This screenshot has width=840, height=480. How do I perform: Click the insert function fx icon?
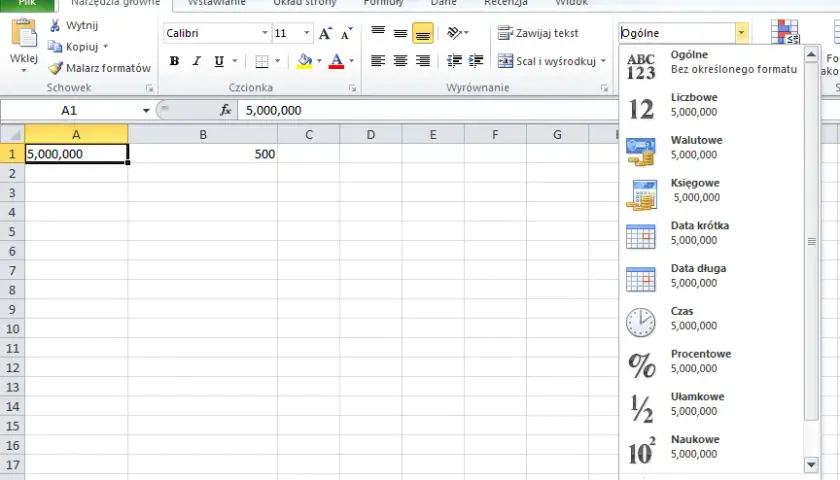pos(226,110)
